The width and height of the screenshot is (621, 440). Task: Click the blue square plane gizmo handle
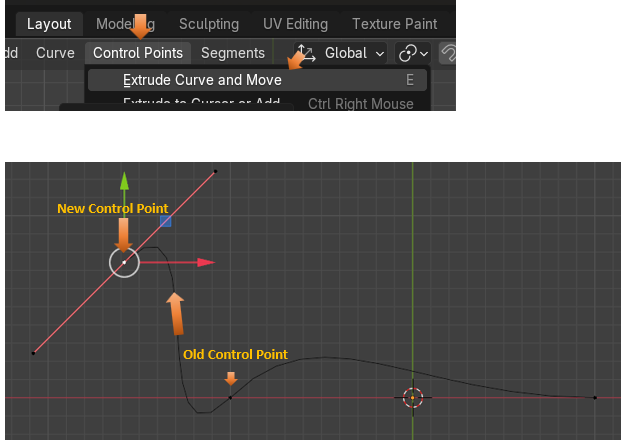[165, 220]
